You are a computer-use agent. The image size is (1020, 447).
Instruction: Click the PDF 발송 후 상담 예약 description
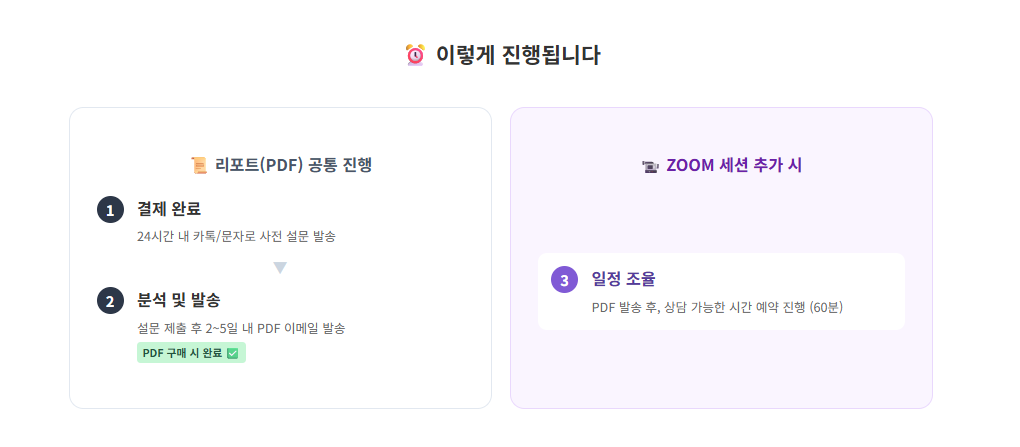click(717, 307)
